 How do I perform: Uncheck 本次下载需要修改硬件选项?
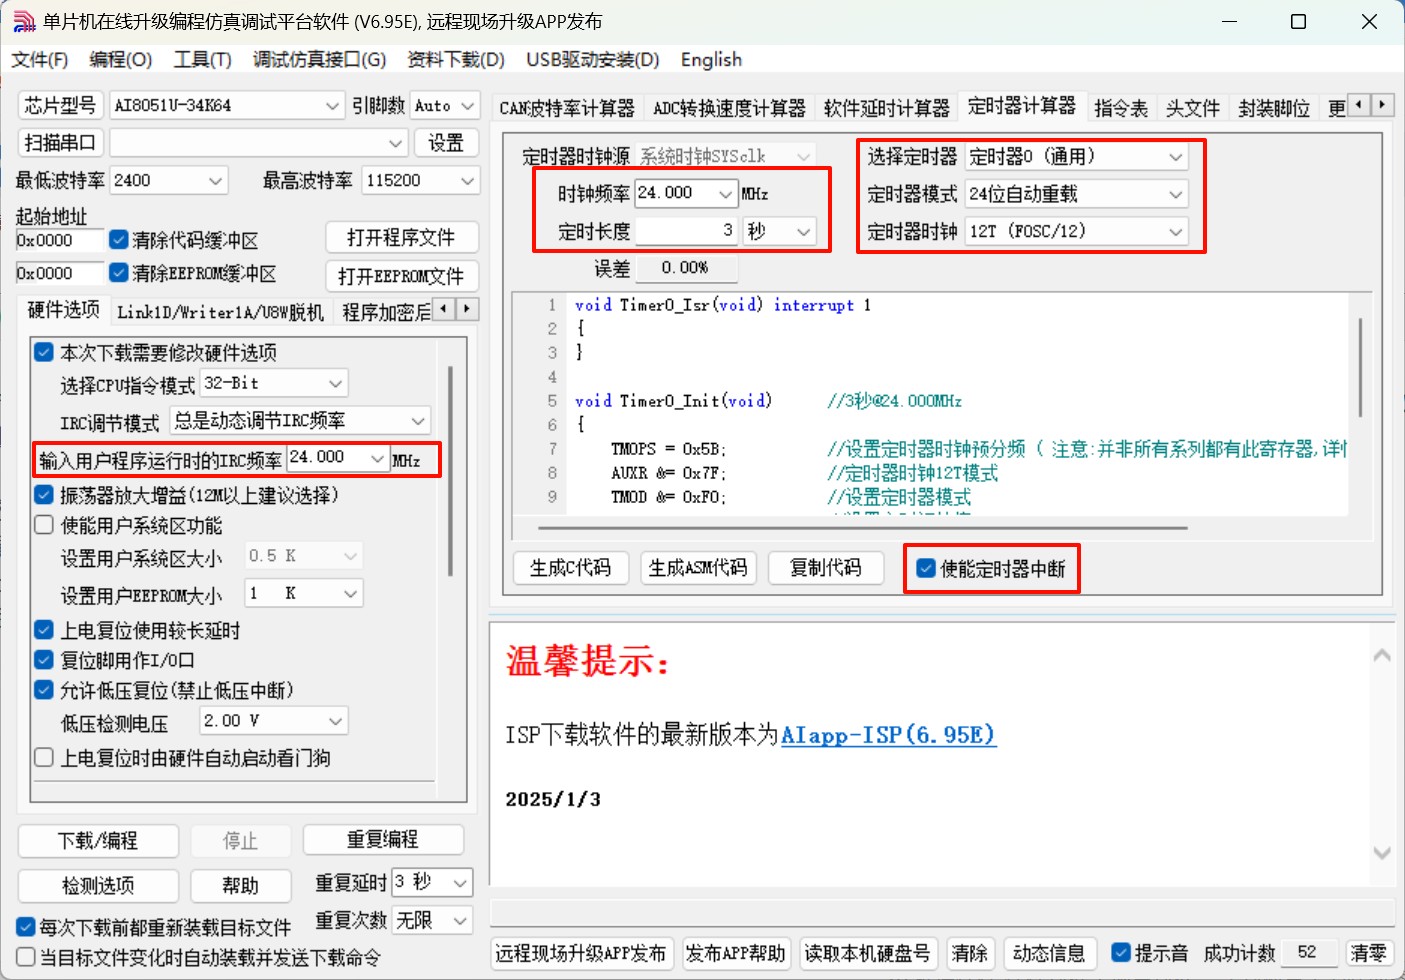click(x=44, y=352)
